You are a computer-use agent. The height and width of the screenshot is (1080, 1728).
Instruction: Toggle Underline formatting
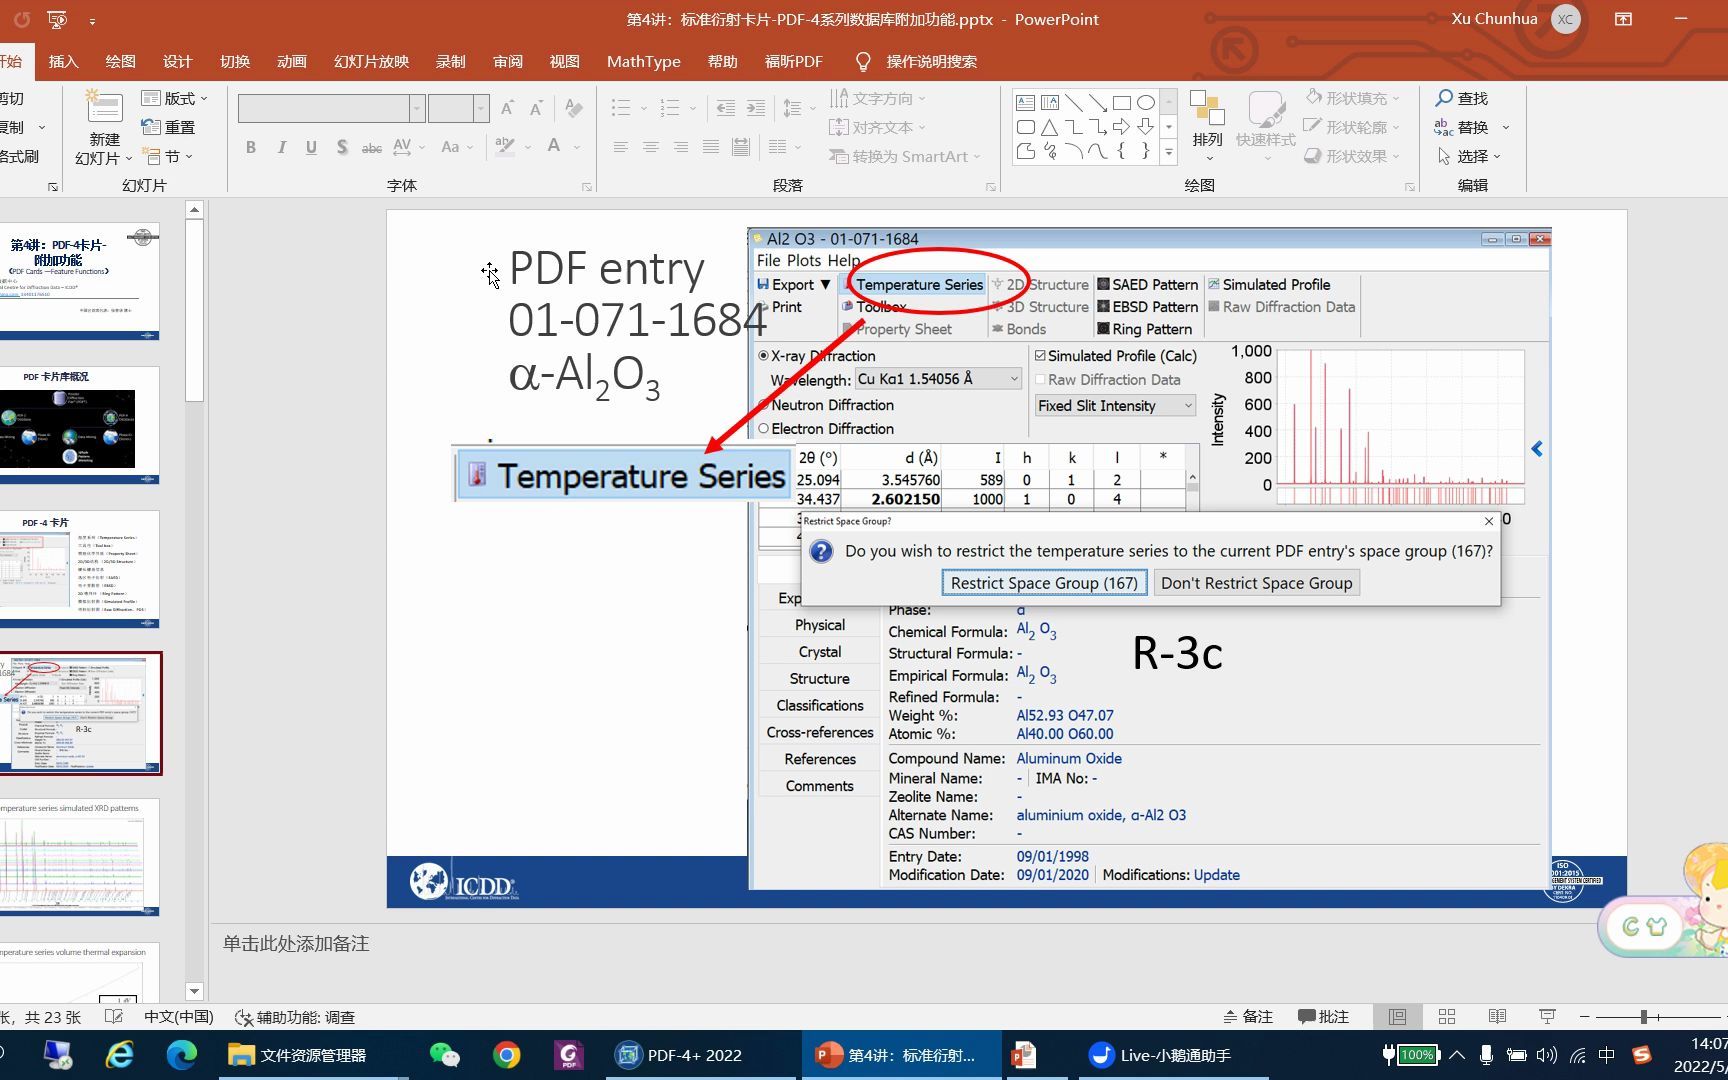pos(312,147)
